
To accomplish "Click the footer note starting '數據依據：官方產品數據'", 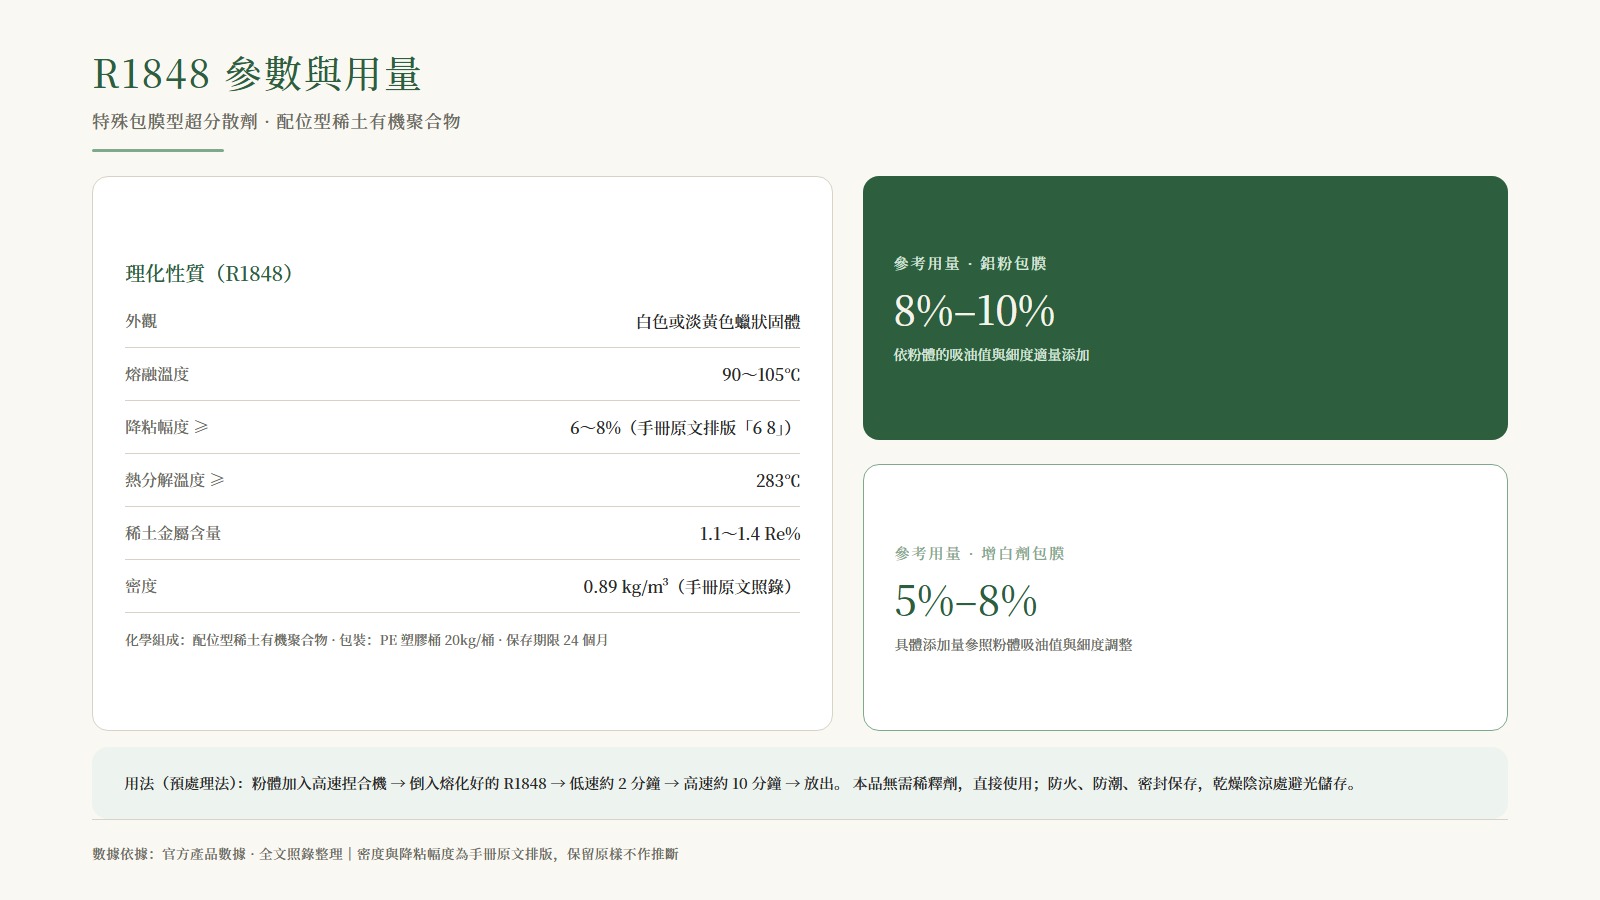I will [x=385, y=854].
